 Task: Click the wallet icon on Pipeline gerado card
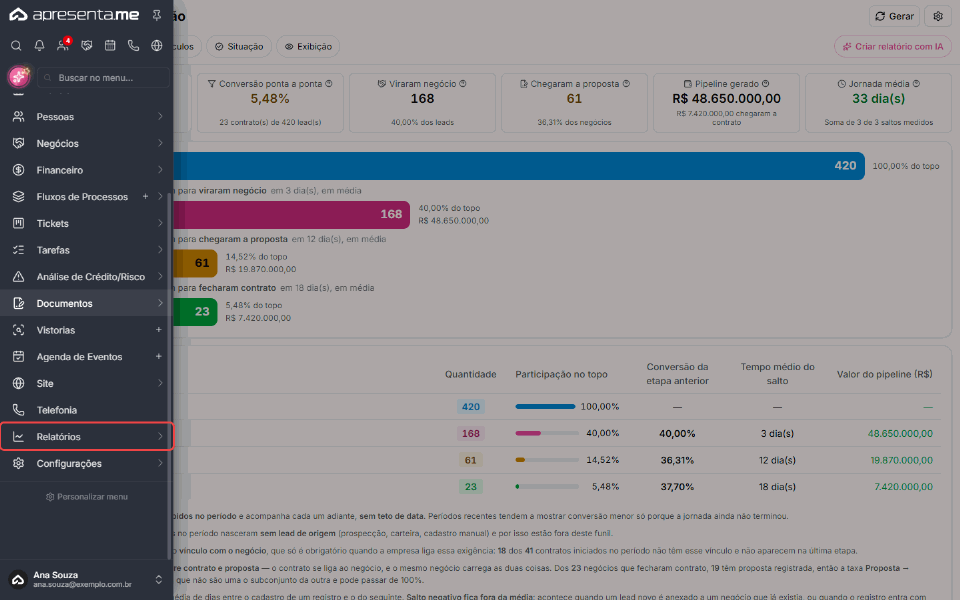(688, 84)
